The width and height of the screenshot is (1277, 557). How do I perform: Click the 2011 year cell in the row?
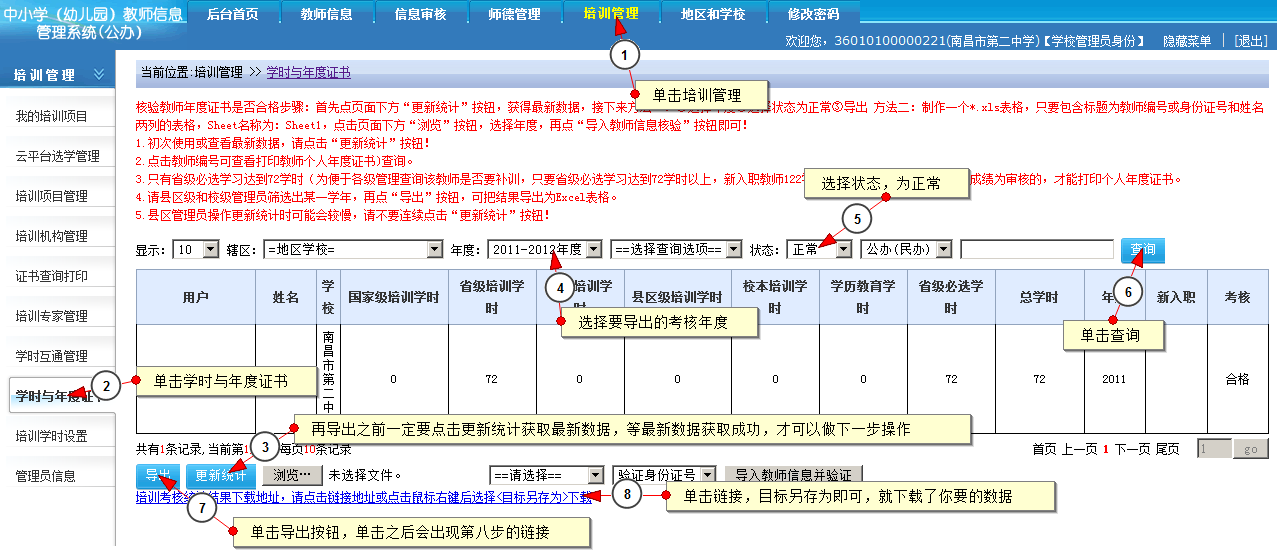(x=1114, y=379)
